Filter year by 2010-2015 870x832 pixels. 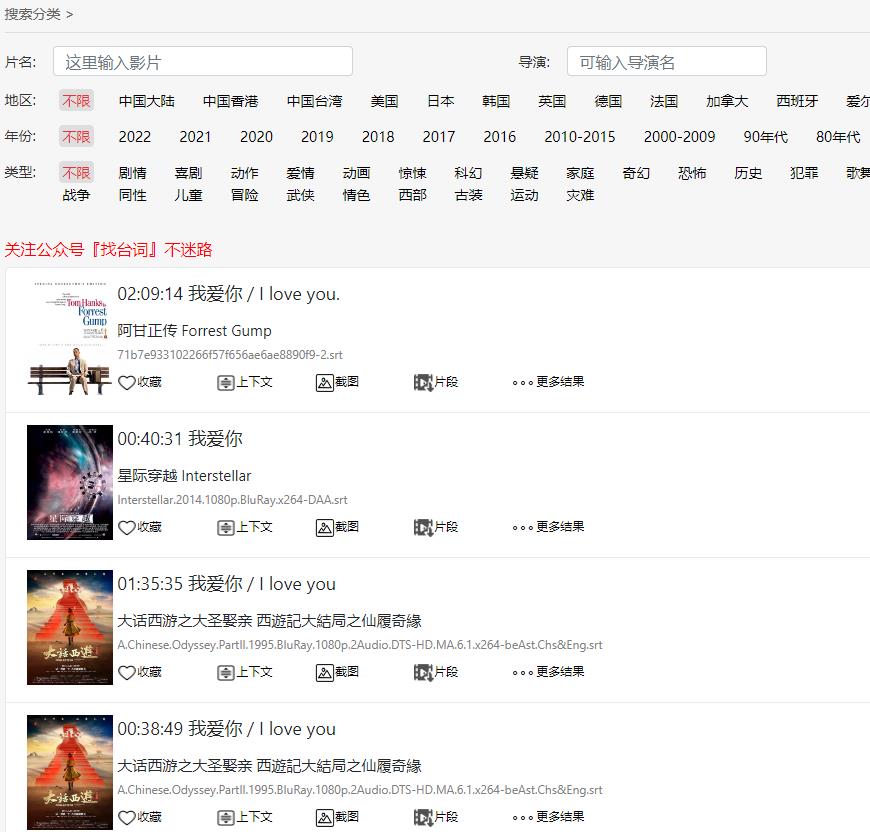pyautogui.click(x=580, y=136)
